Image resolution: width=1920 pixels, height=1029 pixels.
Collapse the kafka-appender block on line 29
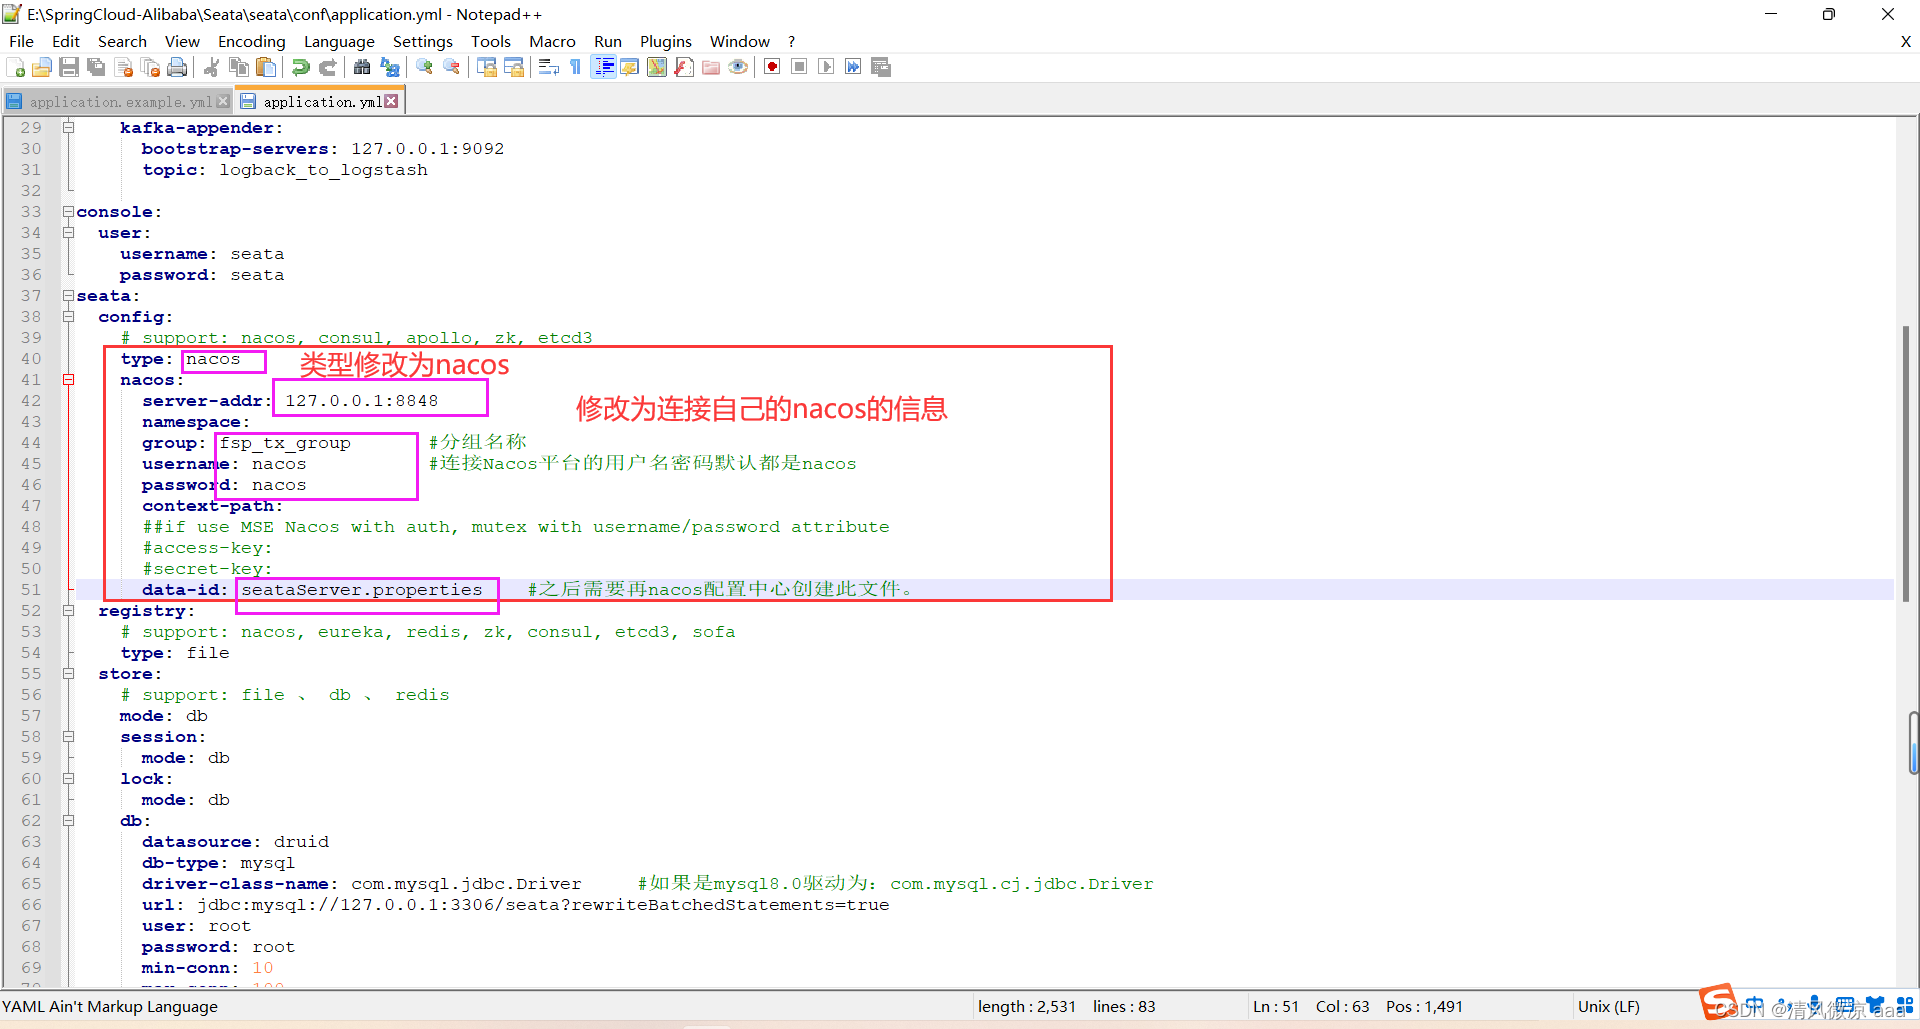point(69,128)
